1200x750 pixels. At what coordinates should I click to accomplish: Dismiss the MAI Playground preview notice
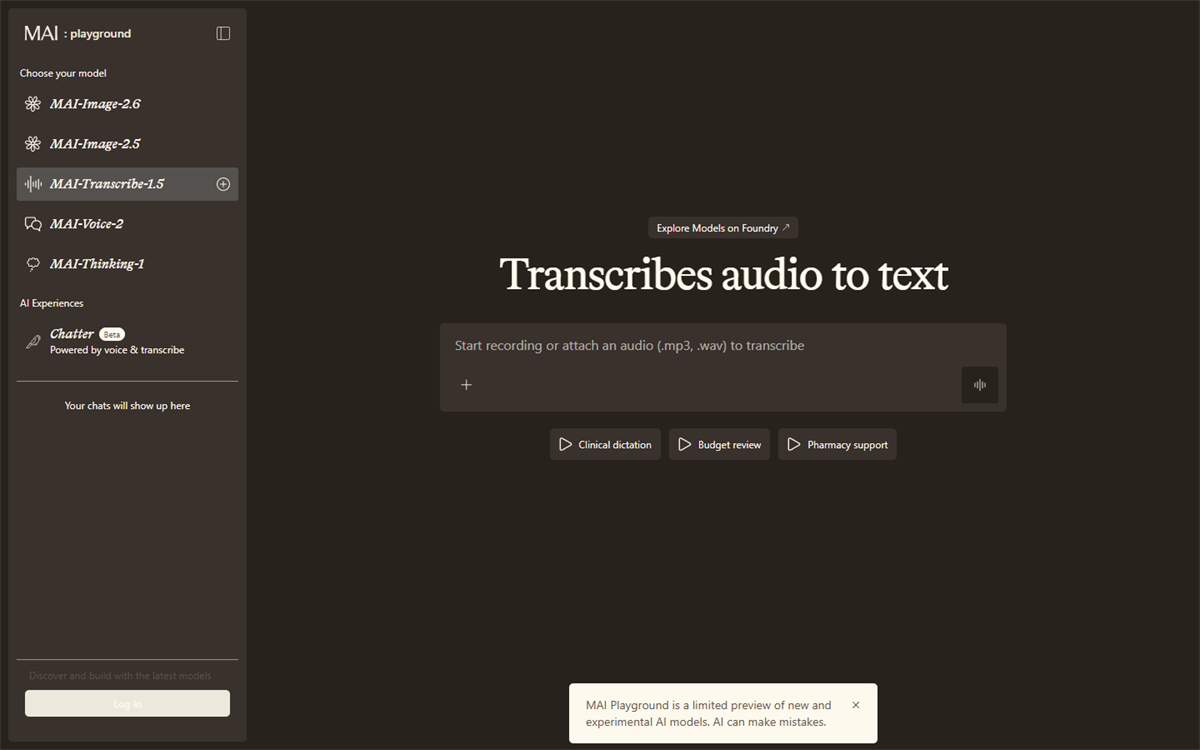click(855, 705)
